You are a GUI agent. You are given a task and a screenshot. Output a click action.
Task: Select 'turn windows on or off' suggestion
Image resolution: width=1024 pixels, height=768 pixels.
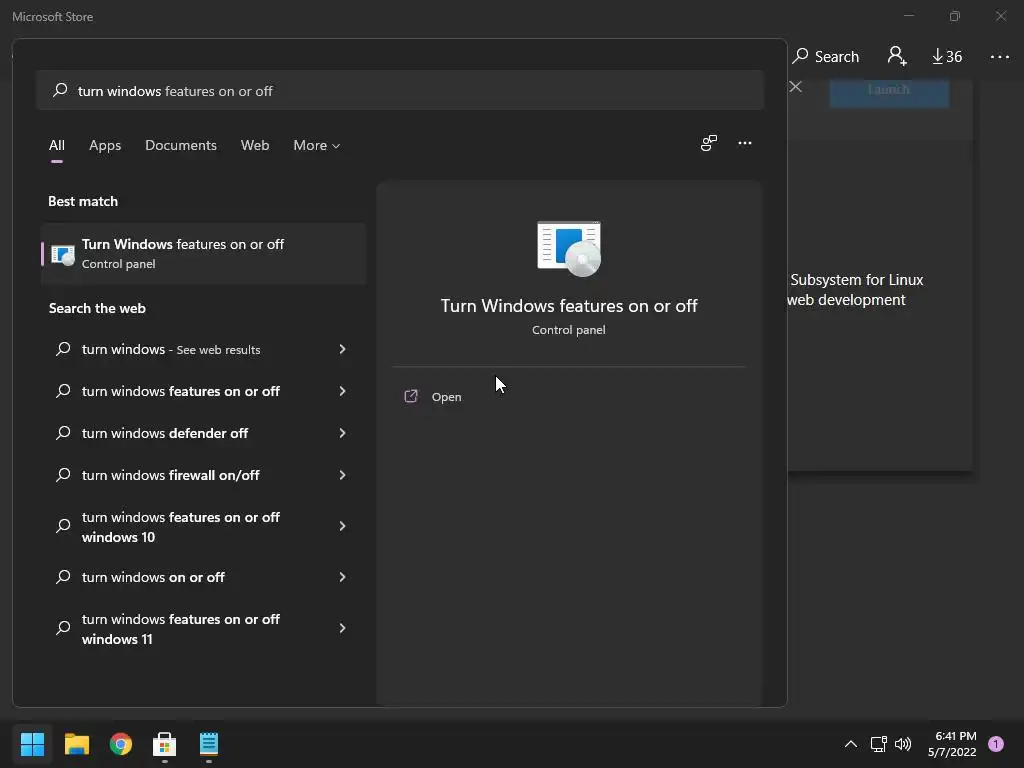(x=153, y=577)
